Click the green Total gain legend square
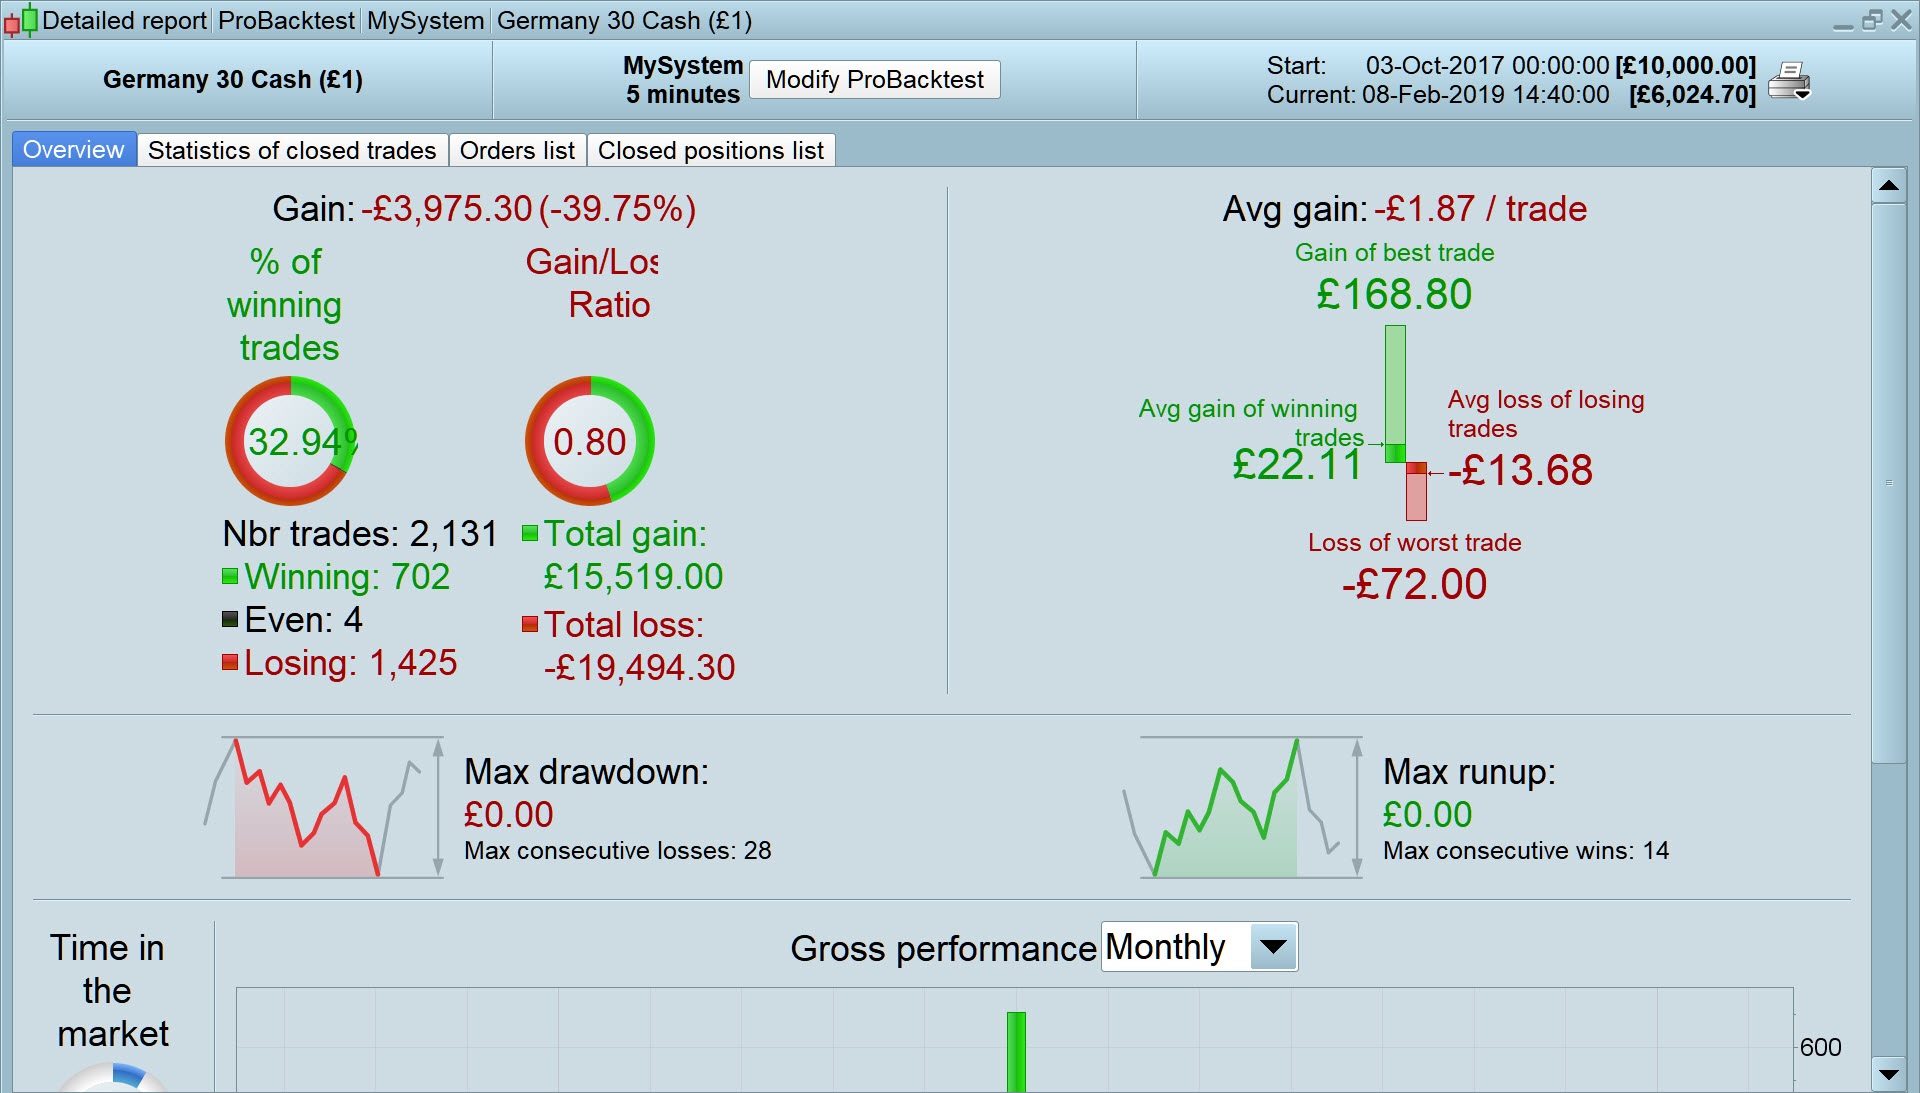Screen dimensions: 1920x1093 [530, 533]
